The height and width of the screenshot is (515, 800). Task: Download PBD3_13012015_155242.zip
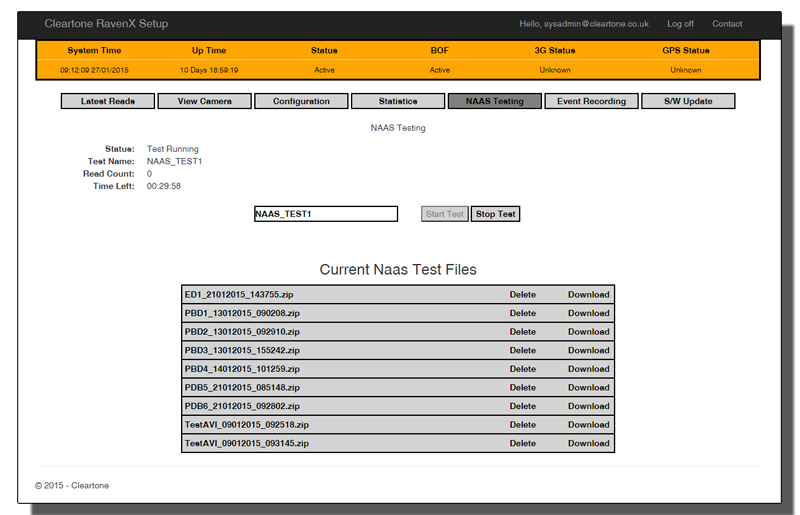588,350
